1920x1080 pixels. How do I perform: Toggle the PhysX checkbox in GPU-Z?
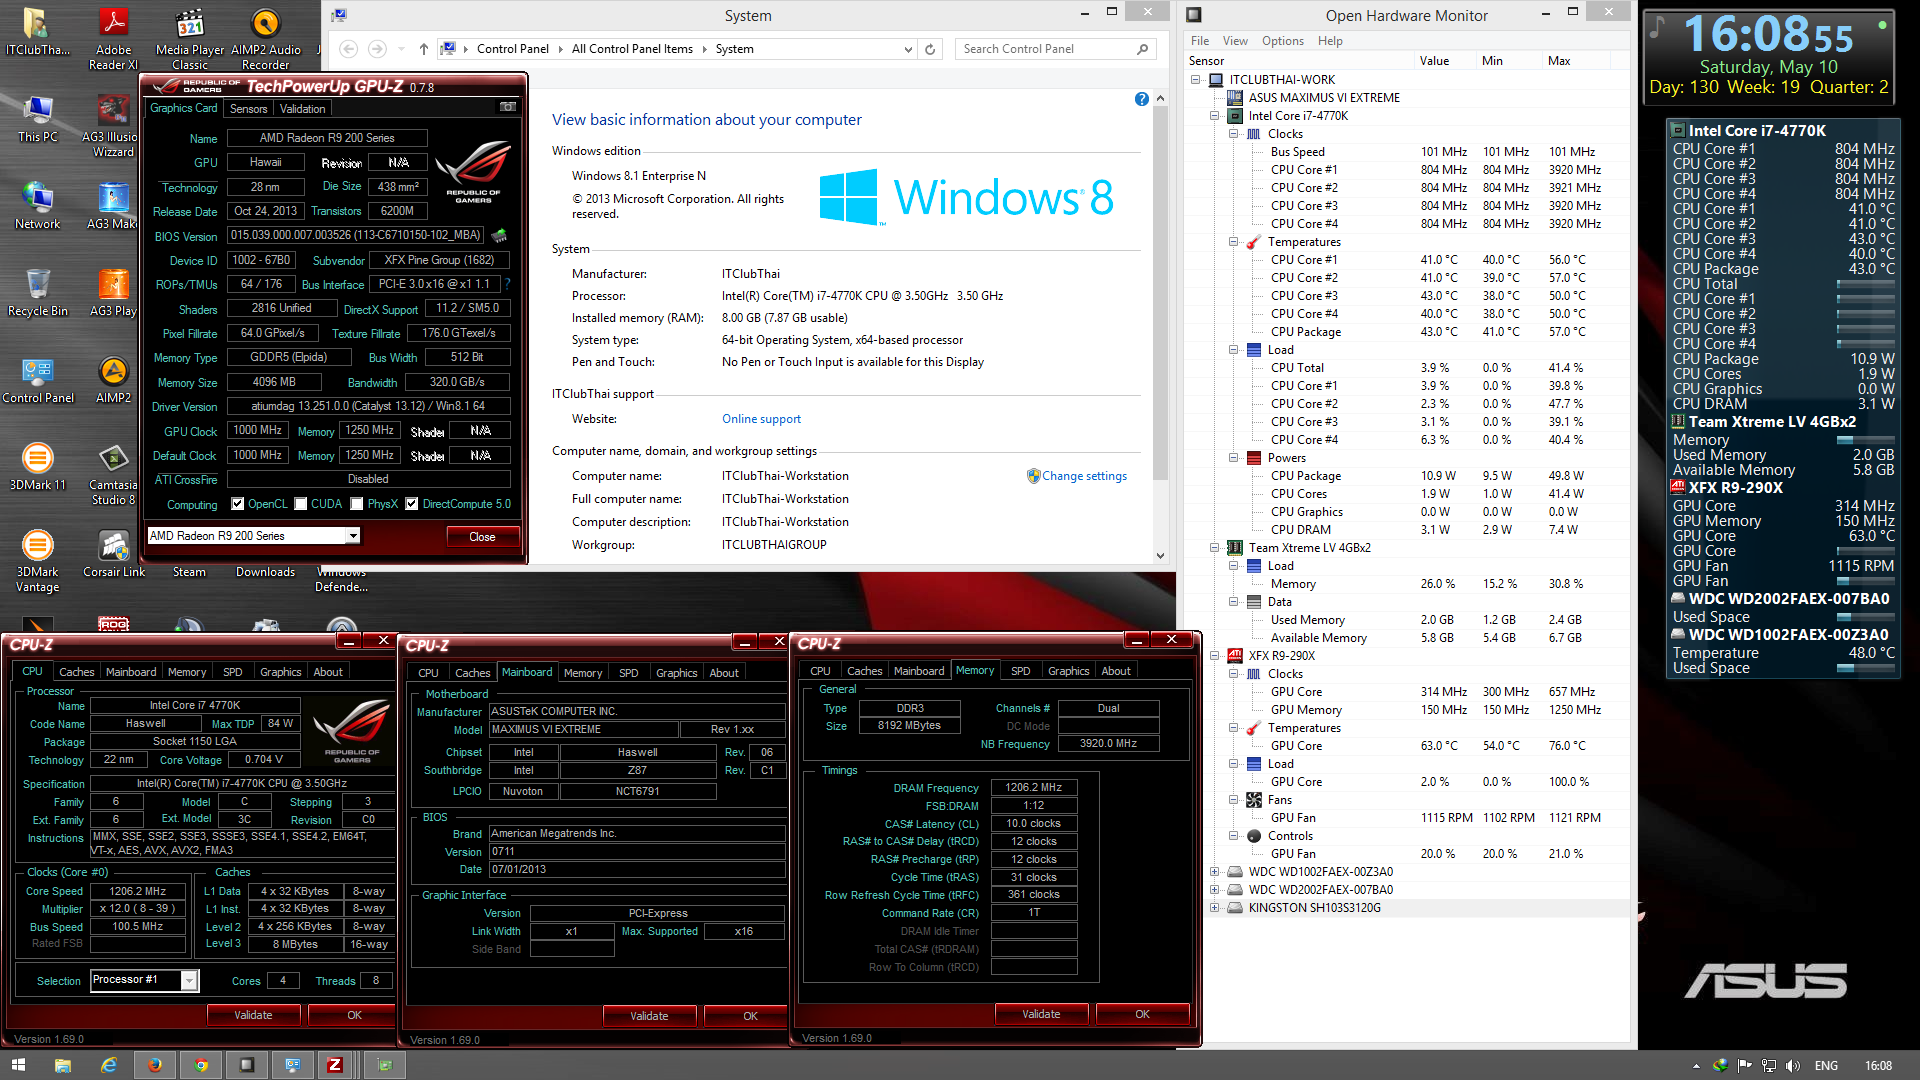click(x=357, y=504)
